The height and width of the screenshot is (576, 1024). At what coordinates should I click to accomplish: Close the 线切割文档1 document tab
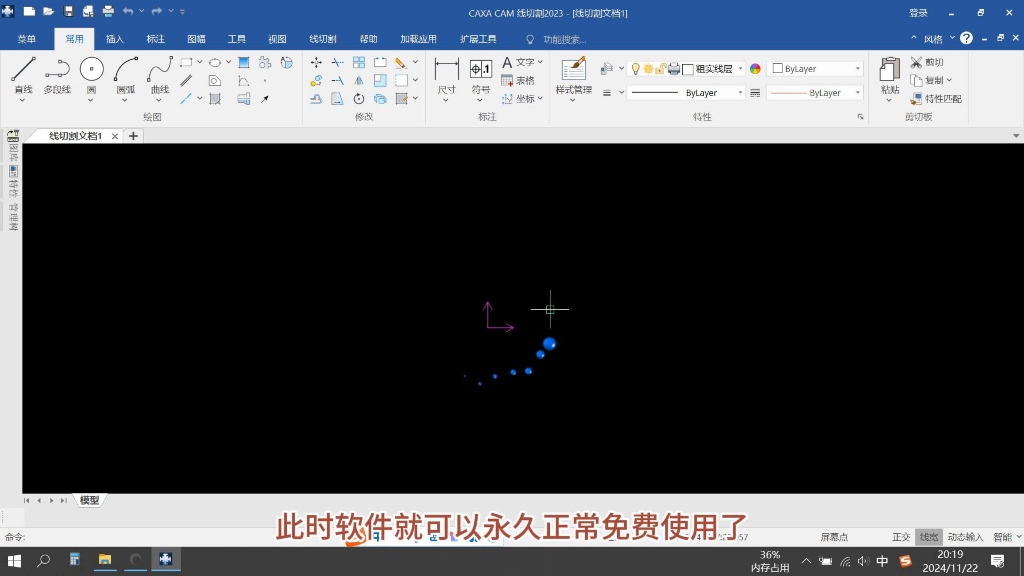pyautogui.click(x=115, y=136)
